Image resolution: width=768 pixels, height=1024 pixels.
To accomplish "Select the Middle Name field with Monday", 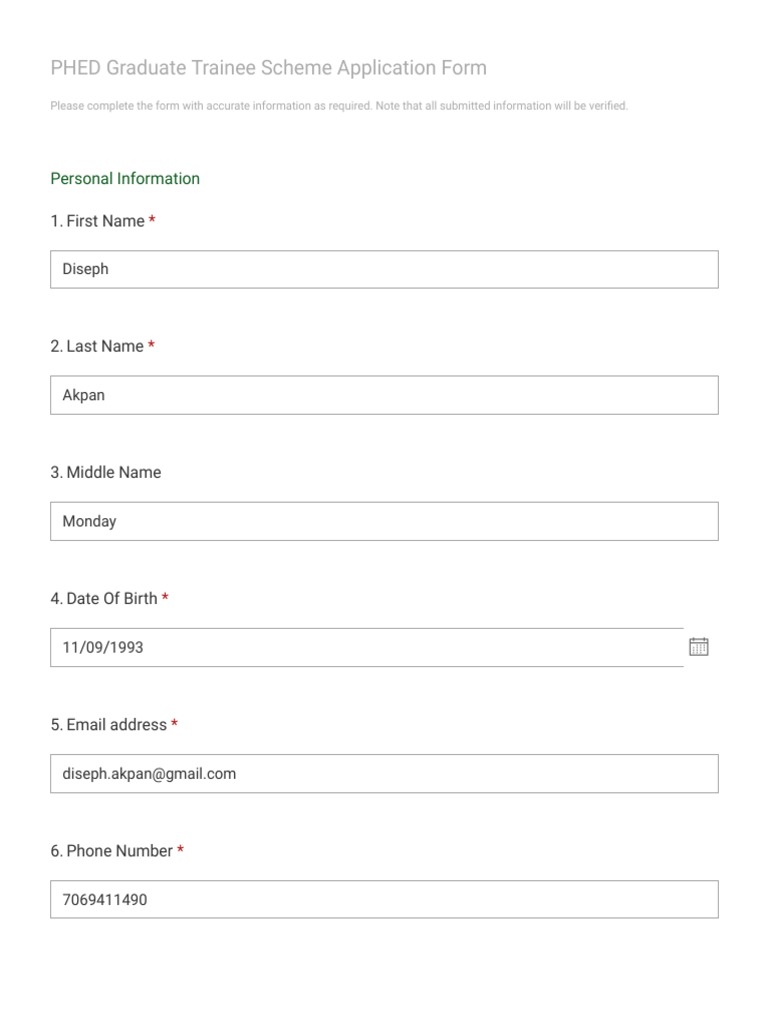I will pos(384,521).
